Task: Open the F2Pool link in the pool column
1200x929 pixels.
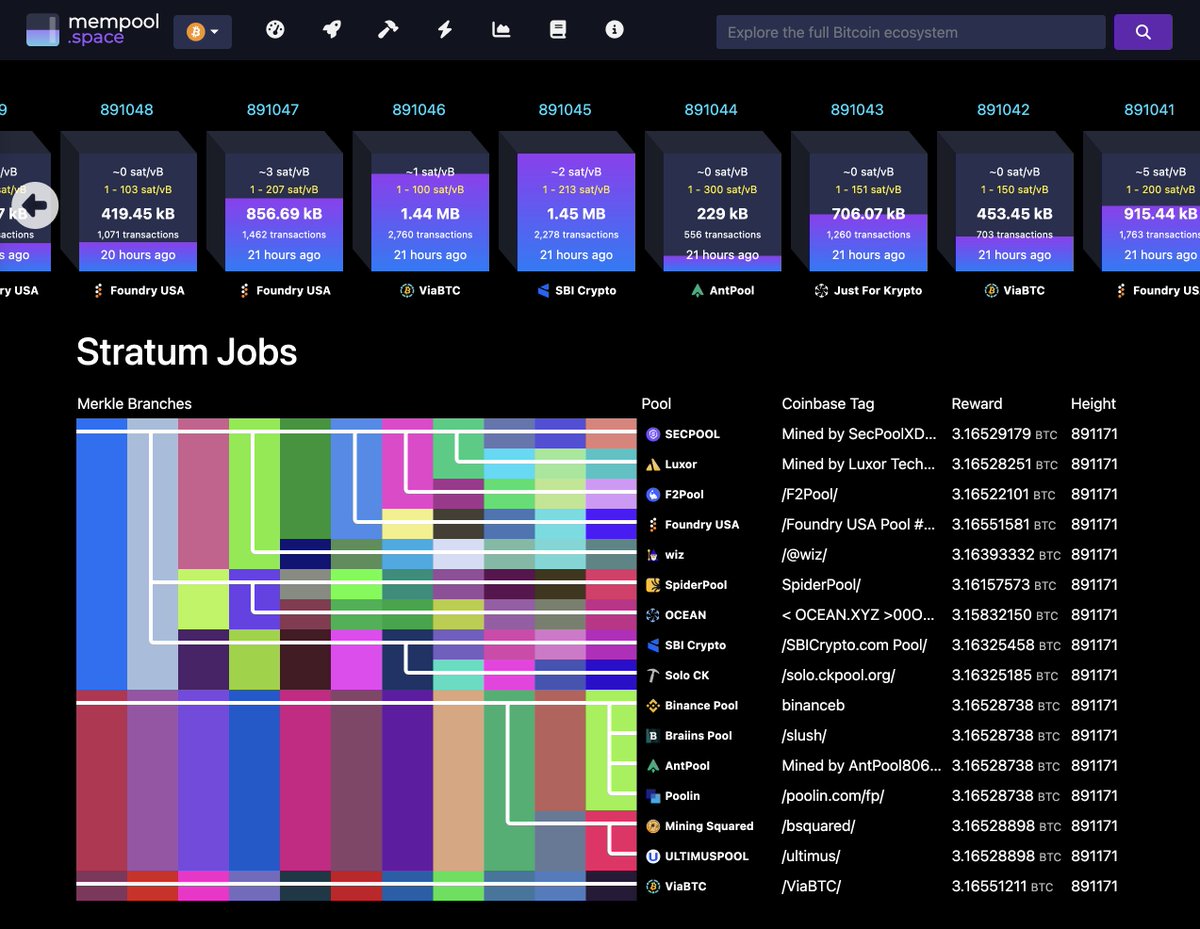Action: 681,494
